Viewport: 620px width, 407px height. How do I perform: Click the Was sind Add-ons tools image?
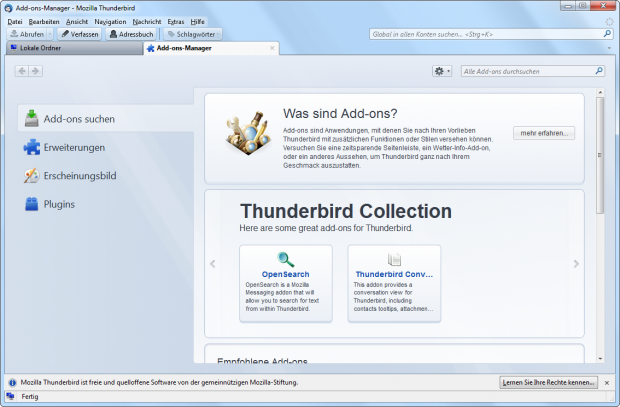[x=248, y=133]
